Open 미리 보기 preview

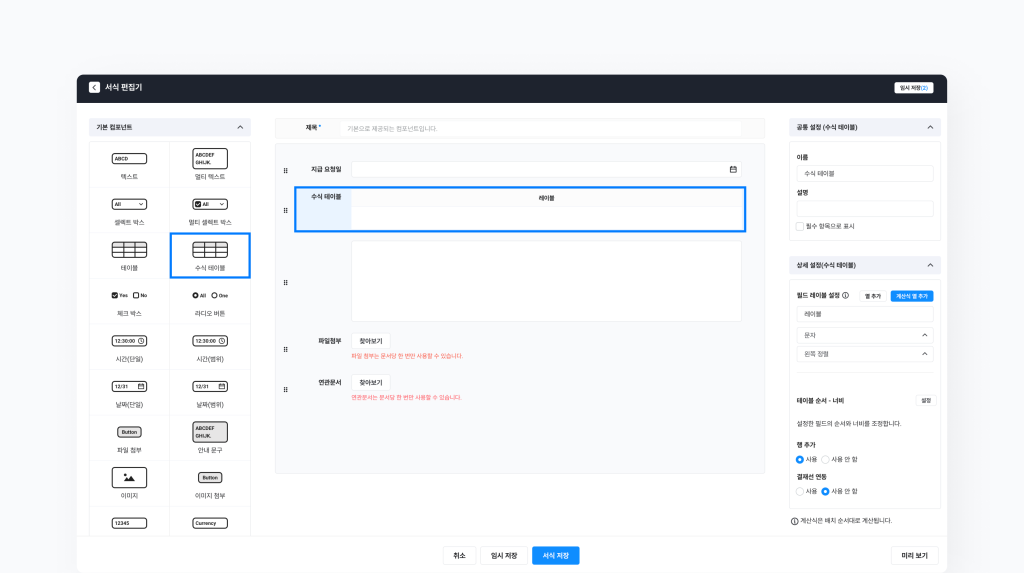[x=914, y=556]
